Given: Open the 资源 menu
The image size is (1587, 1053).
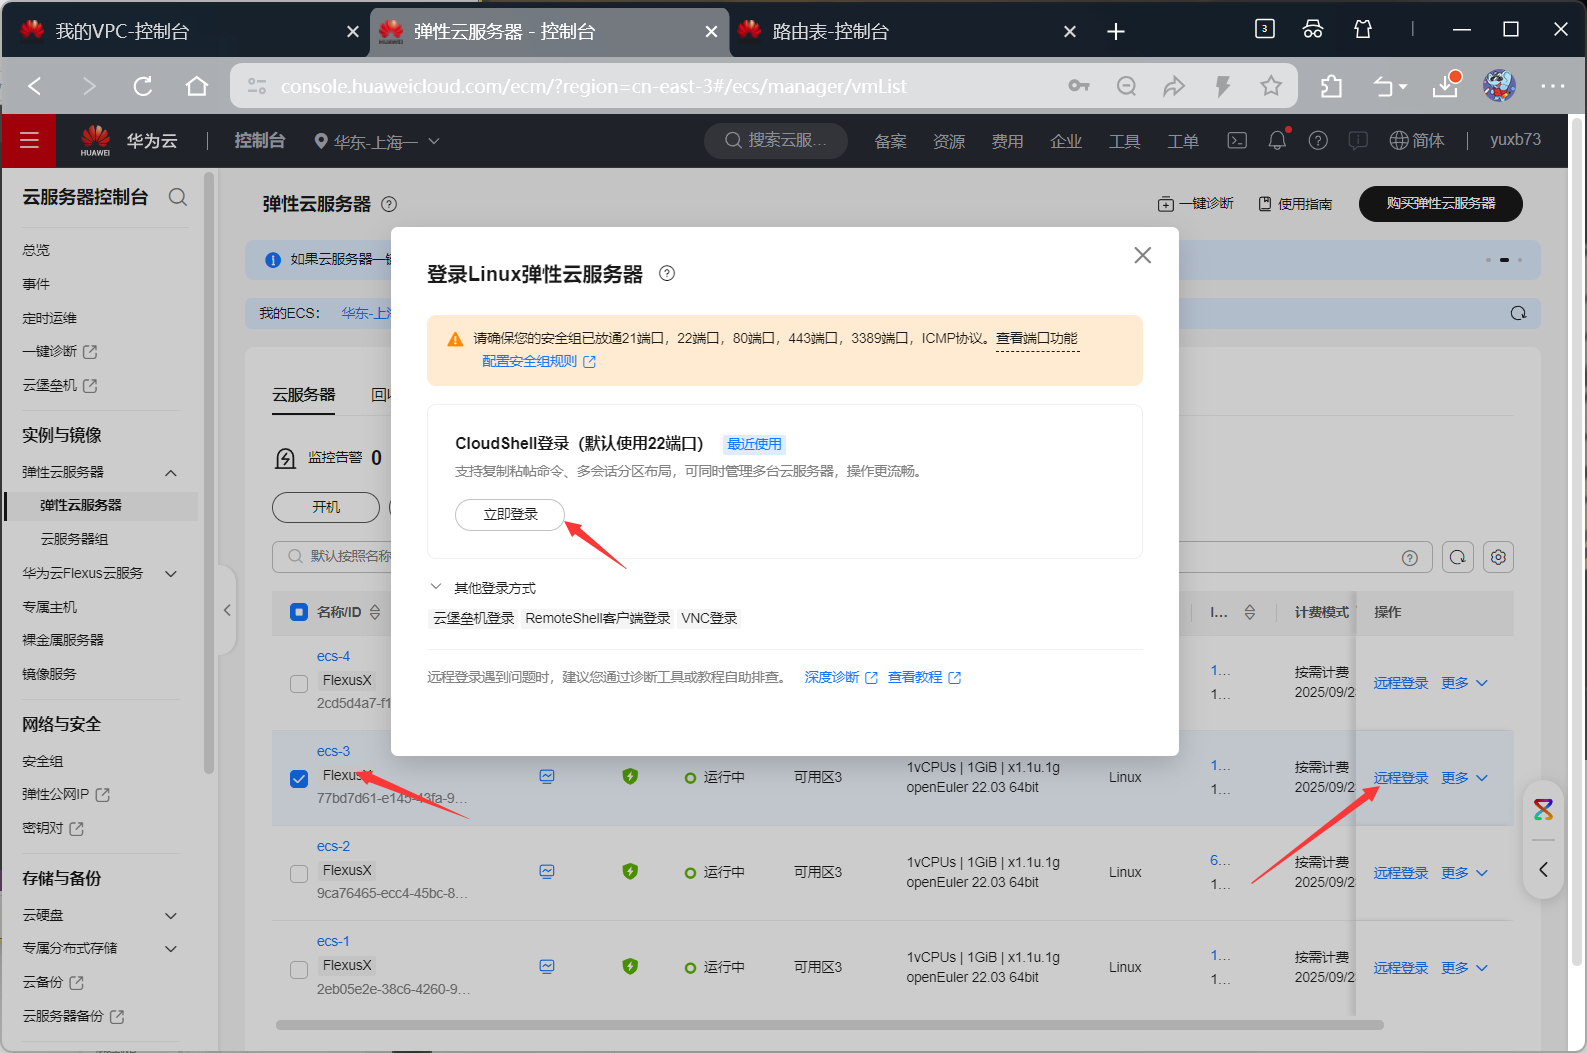Looking at the screenshot, I should pyautogui.click(x=949, y=141).
